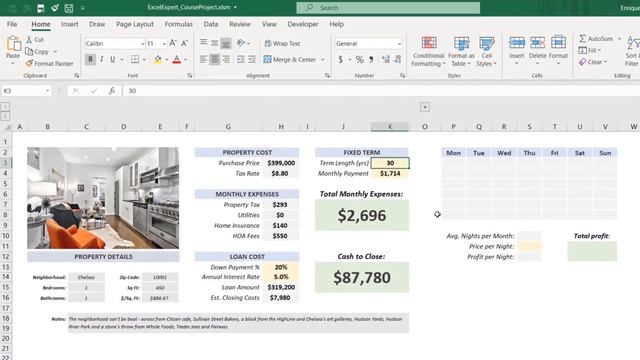This screenshot has width=640, height=360.
Task: Open the General number format dropdown
Action: 399,44
